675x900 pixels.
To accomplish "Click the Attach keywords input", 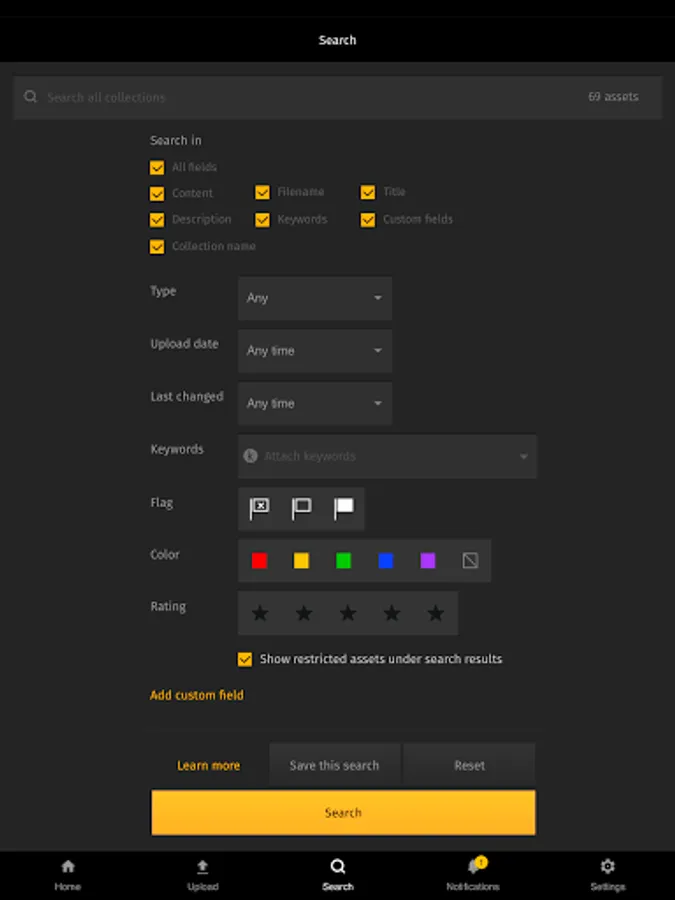I will click(x=387, y=456).
